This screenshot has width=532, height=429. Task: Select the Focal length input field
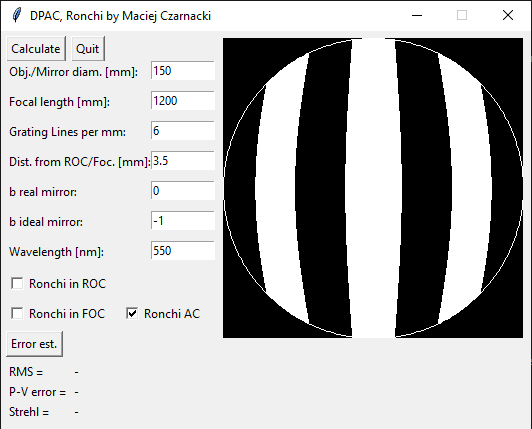(x=183, y=101)
